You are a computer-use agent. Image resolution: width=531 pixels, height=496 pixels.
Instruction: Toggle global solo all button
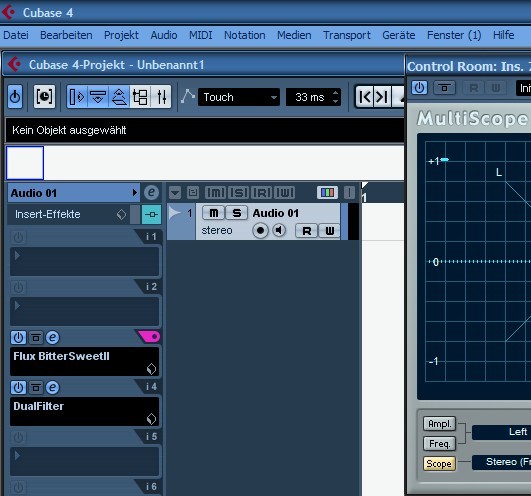tap(239, 192)
